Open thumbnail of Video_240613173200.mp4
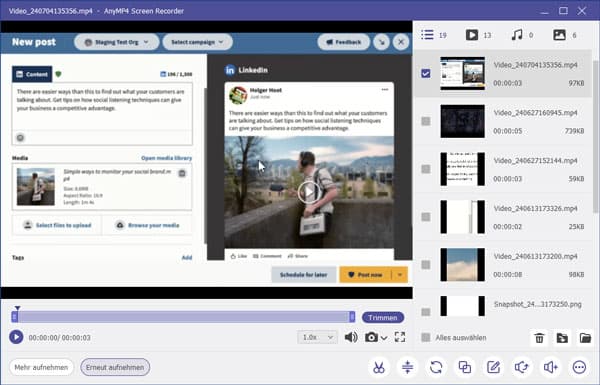 coord(462,265)
